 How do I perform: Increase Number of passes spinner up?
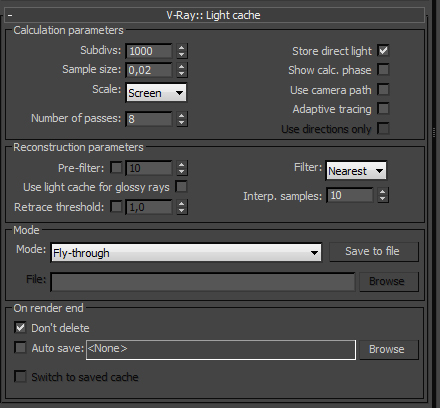[x=181, y=115]
